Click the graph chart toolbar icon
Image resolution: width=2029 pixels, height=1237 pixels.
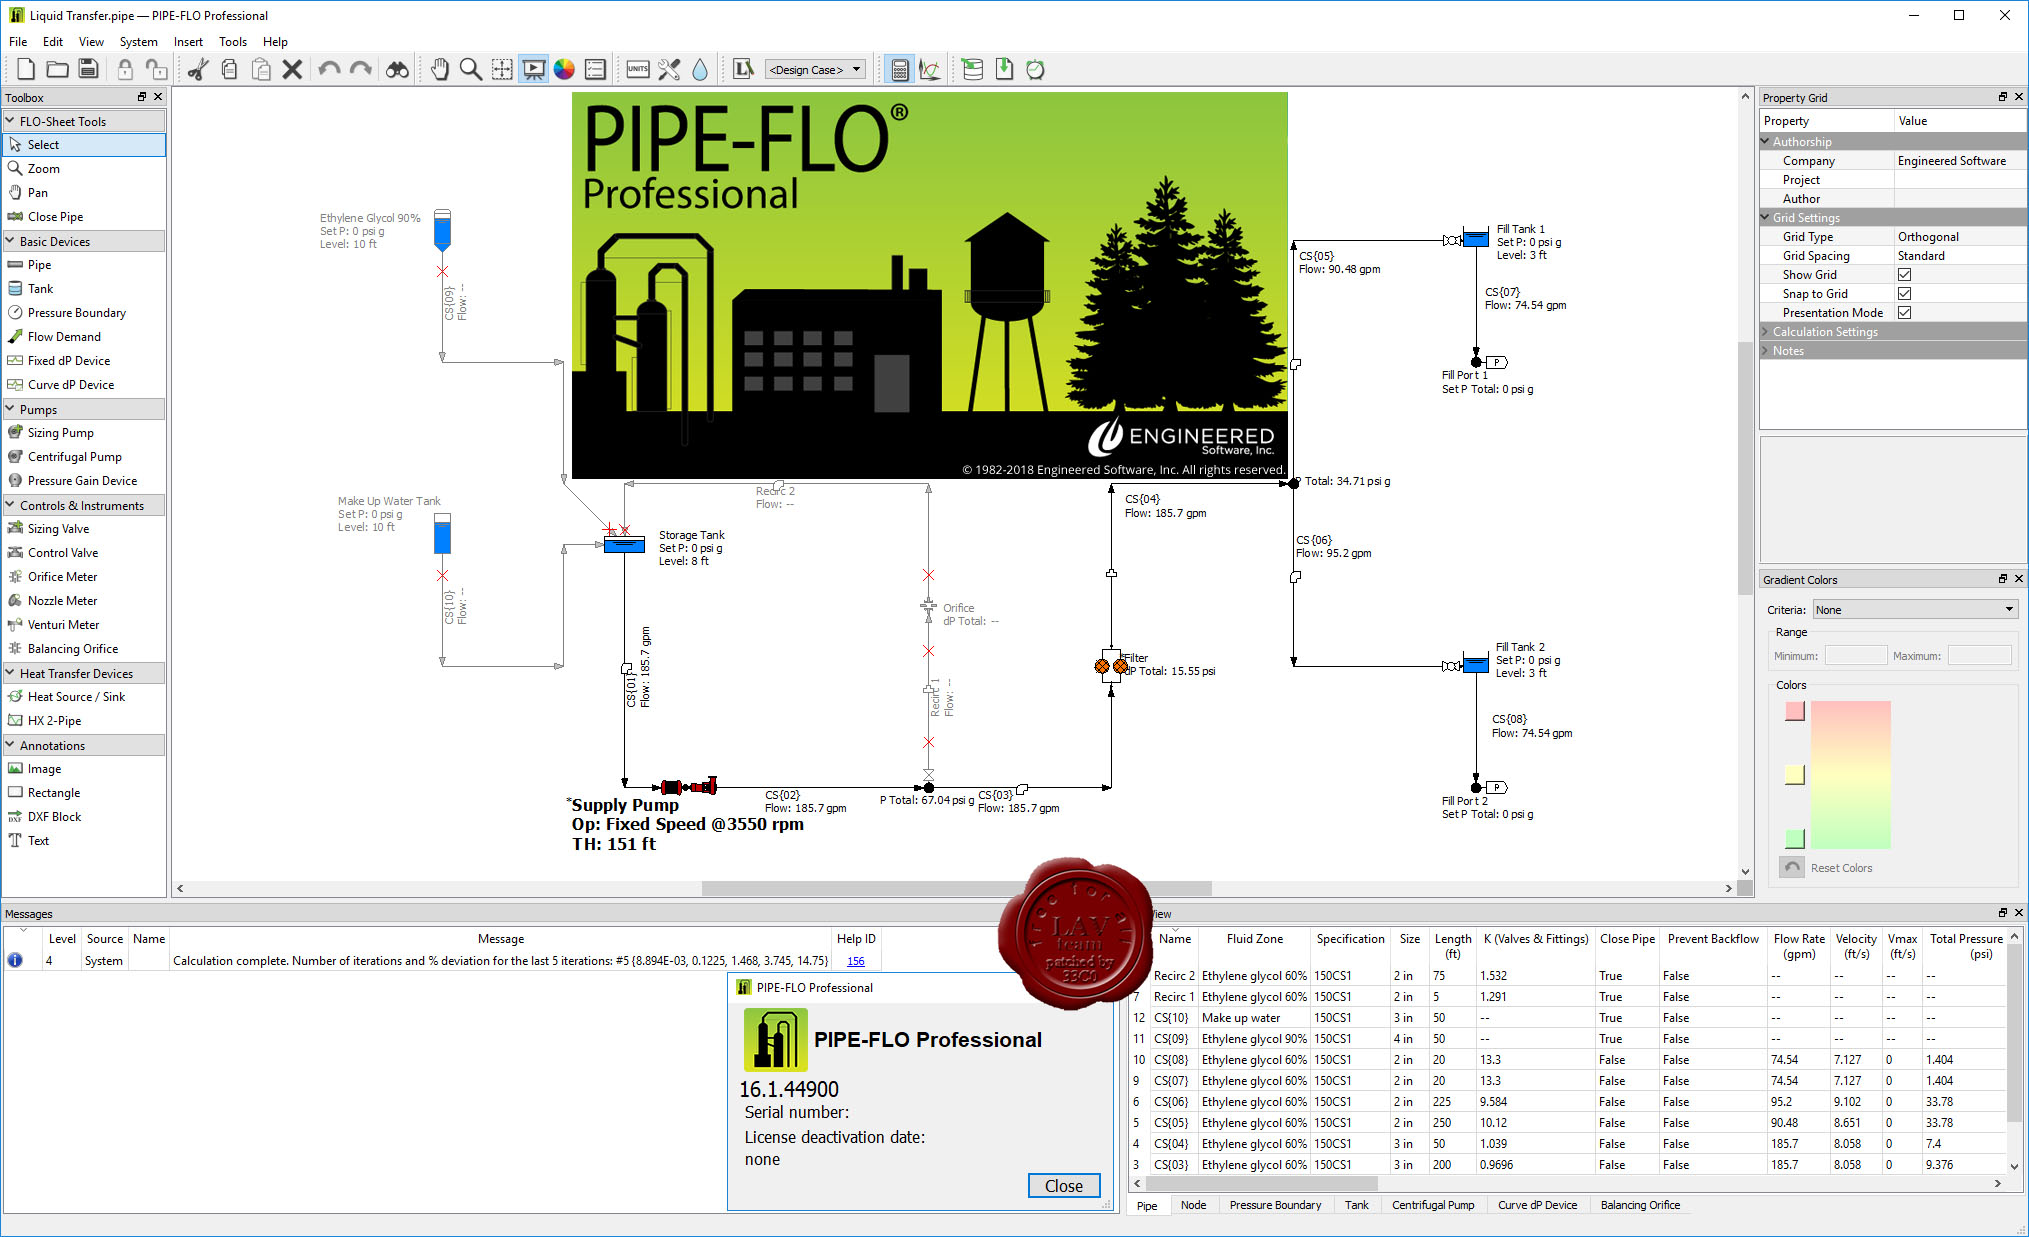pos(930,69)
